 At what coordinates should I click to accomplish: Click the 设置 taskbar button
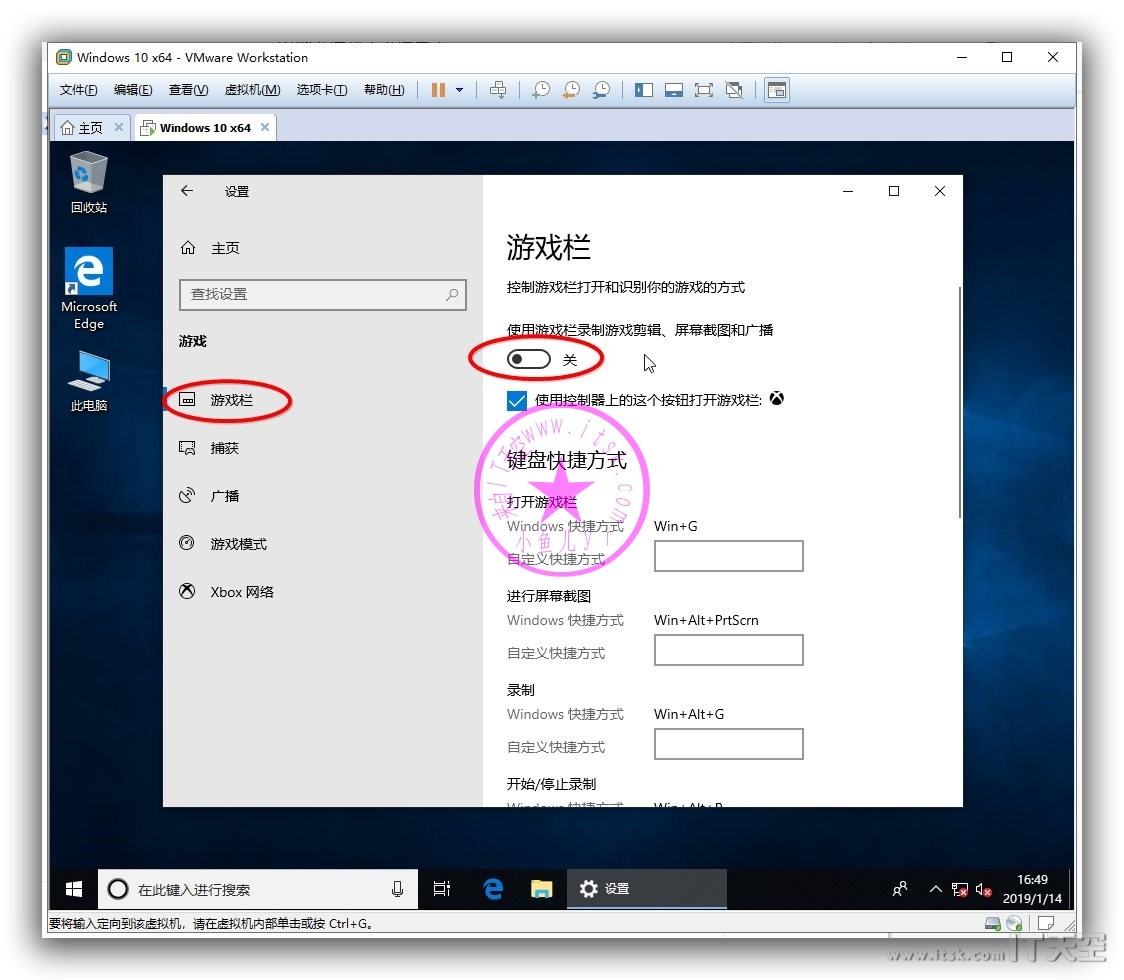[647, 890]
